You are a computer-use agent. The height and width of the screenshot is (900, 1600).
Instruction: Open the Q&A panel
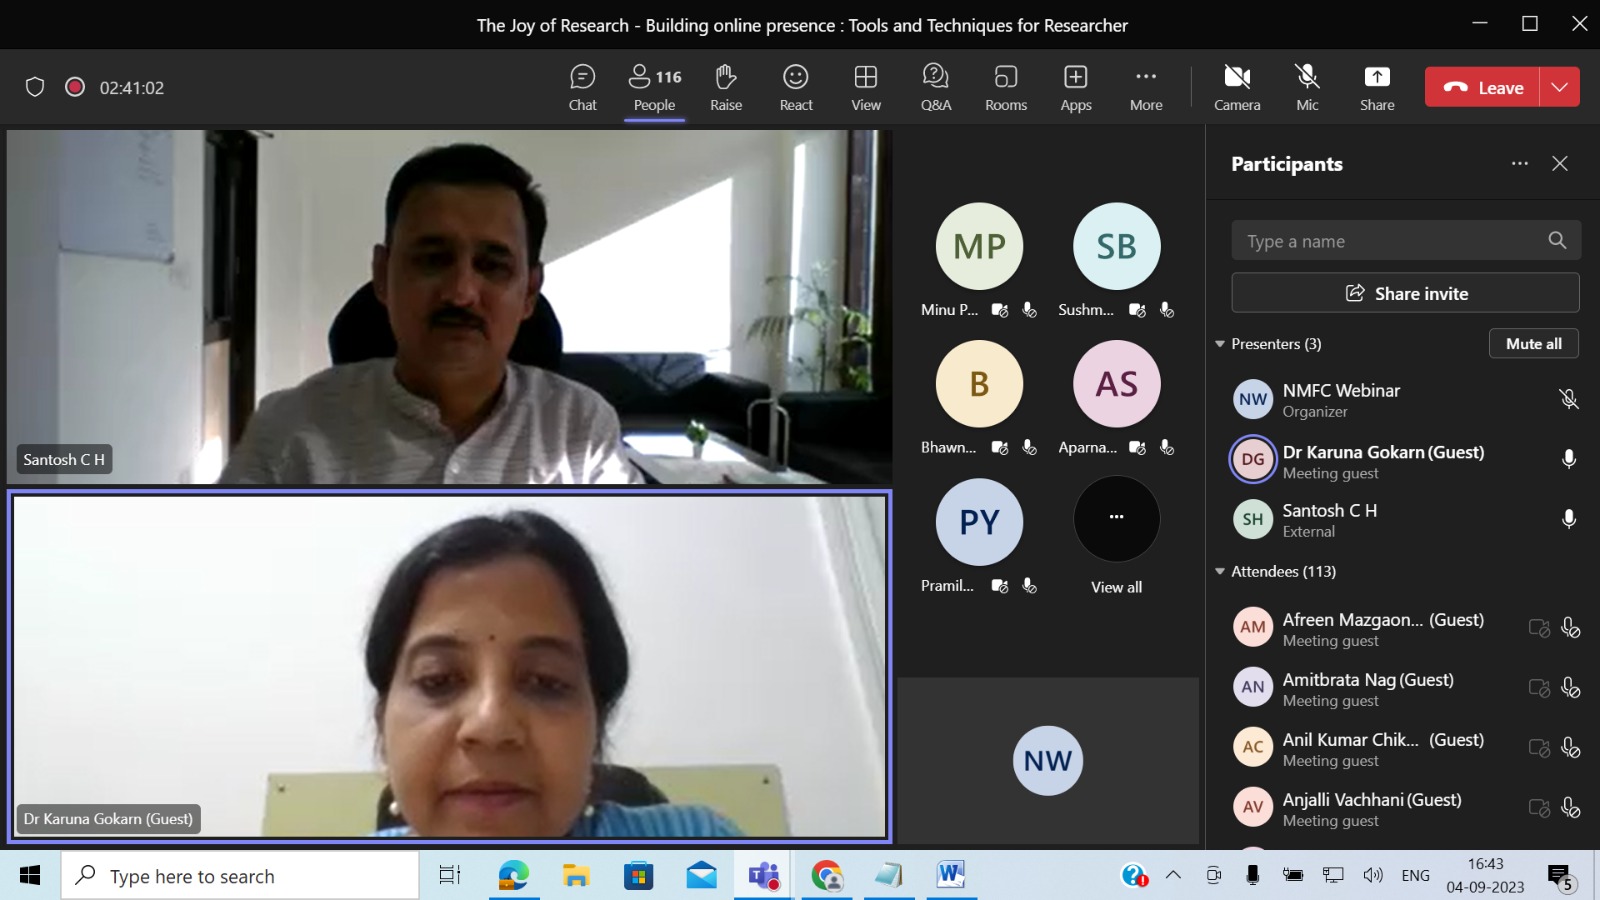(x=935, y=88)
